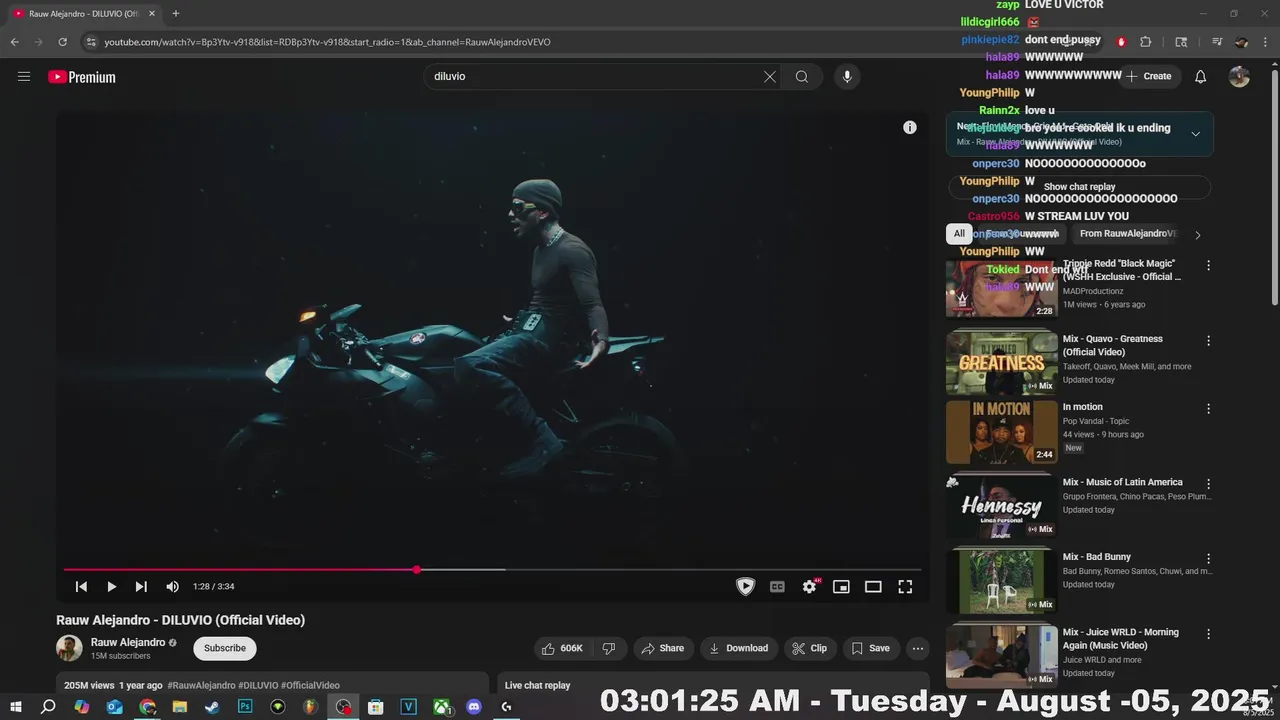Expand the mix playlist panel chevron
The height and width of the screenshot is (720, 1280).
1195,134
